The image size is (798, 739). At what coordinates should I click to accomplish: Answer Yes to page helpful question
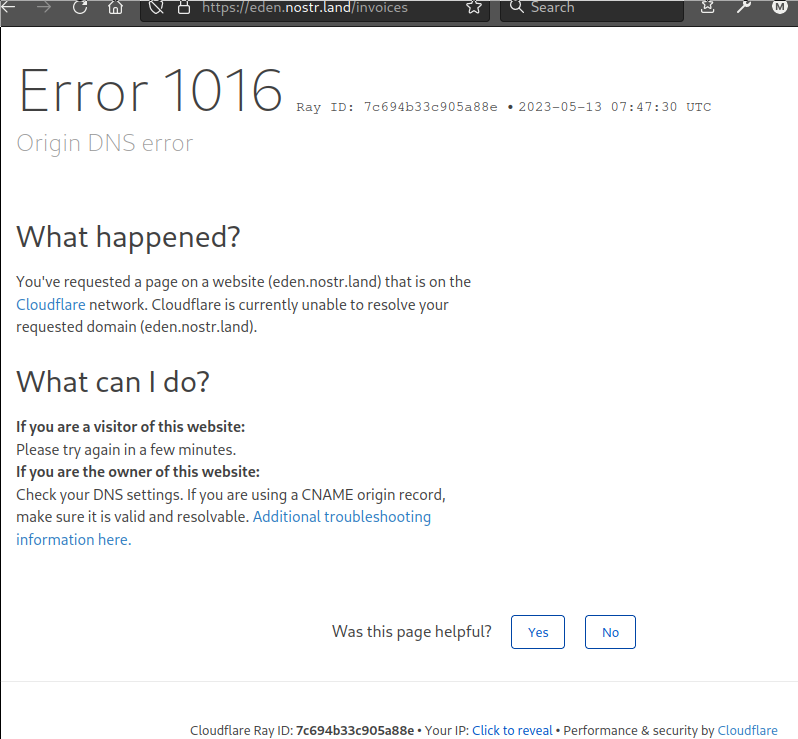538,632
